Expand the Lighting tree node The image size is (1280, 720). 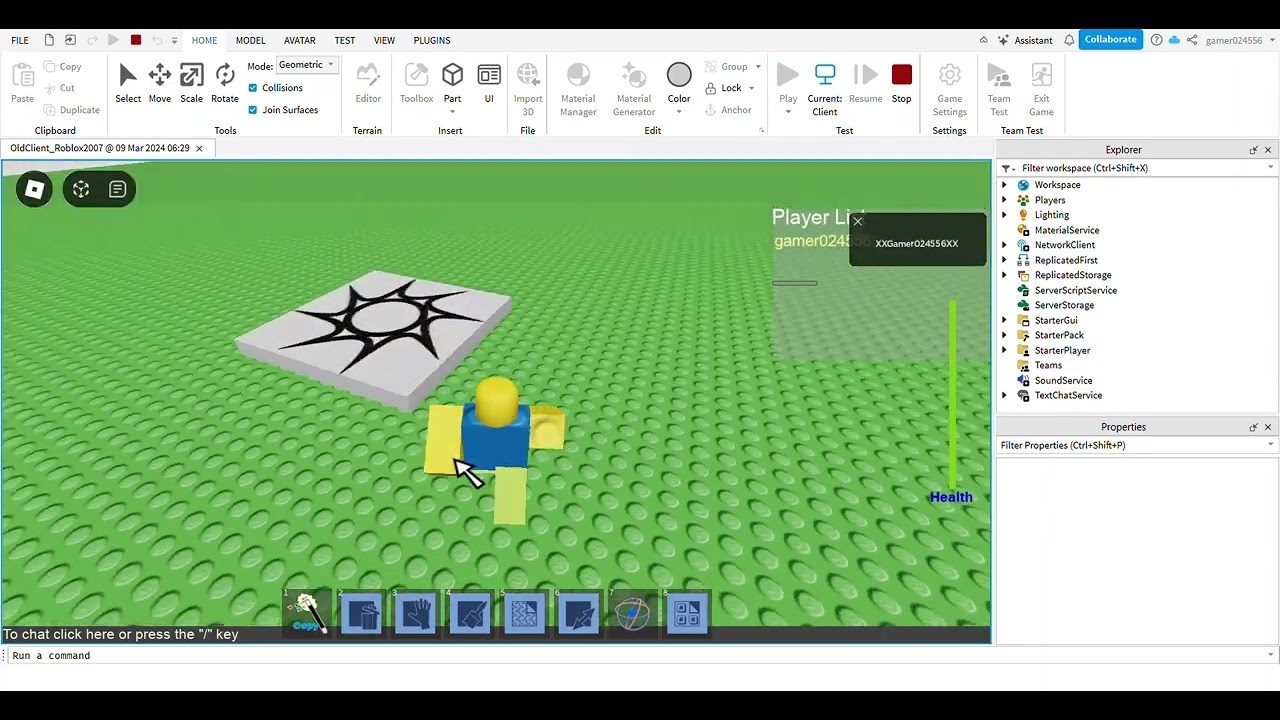click(x=1005, y=215)
